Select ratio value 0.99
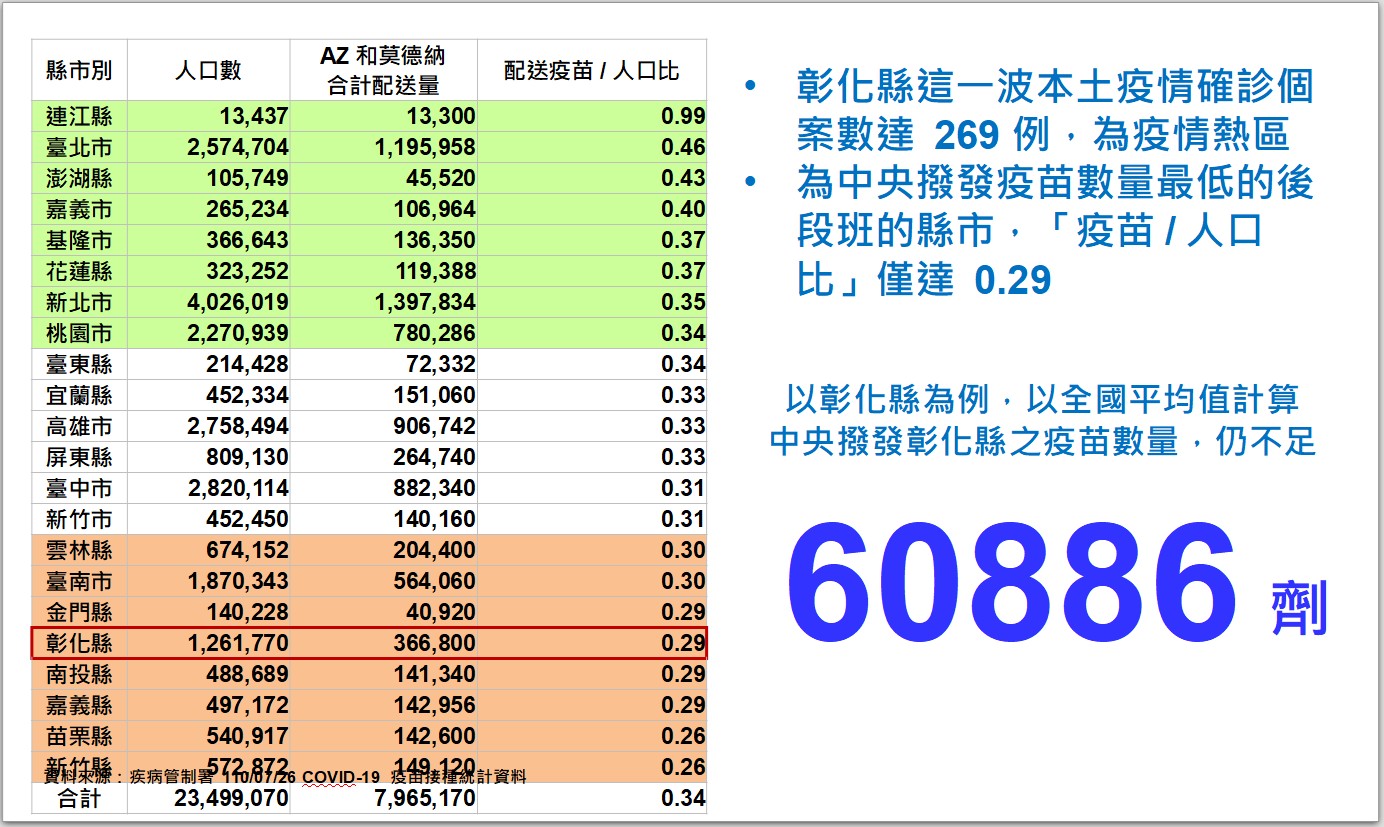Viewport: 1384px width, 827px height. click(683, 117)
